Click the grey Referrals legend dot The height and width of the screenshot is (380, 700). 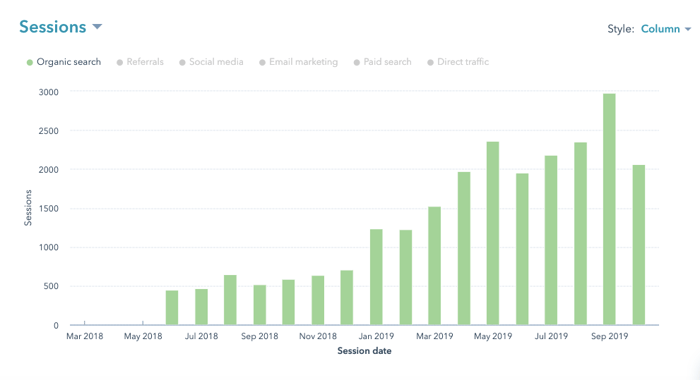[x=120, y=63]
